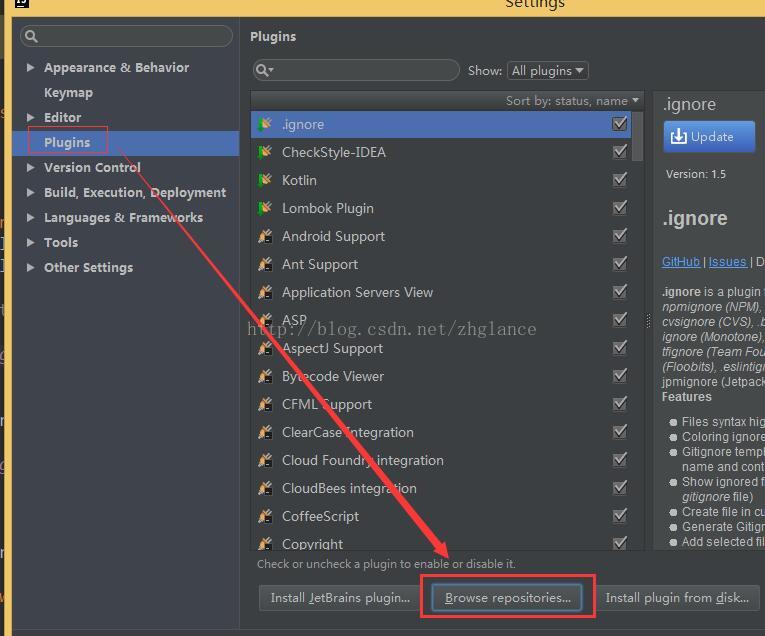The height and width of the screenshot is (636, 765).
Task: Click the settings search magnifier icon
Action: (31, 36)
